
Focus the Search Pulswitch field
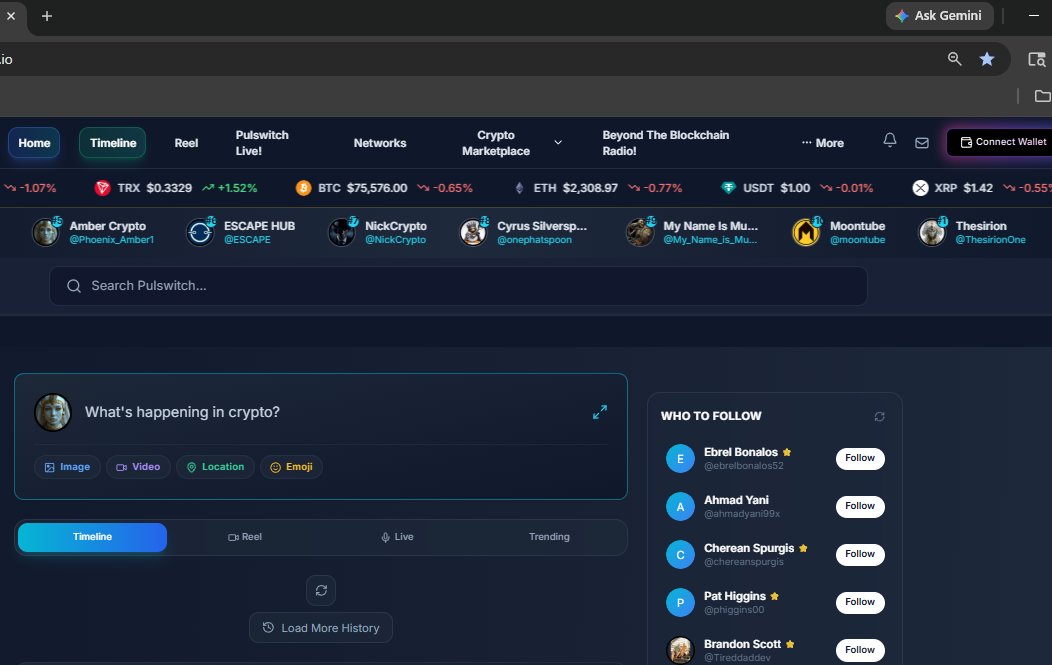pyautogui.click(x=458, y=286)
